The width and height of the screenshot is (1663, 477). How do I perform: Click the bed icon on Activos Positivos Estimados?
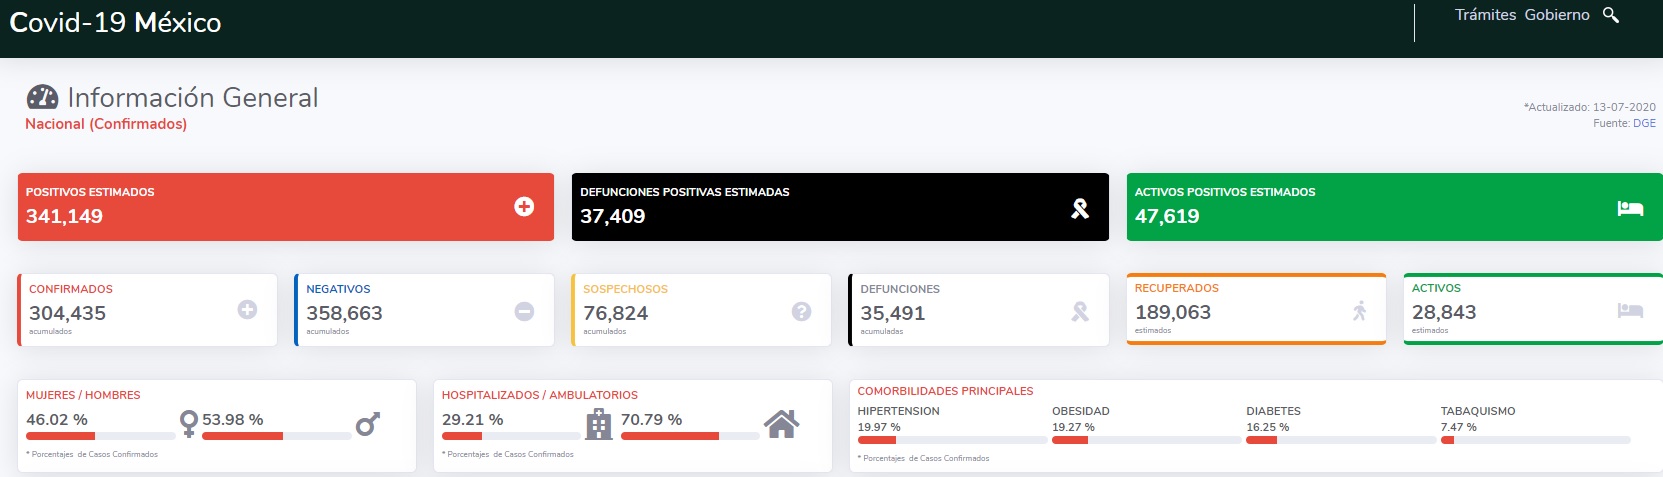[x=1630, y=208]
